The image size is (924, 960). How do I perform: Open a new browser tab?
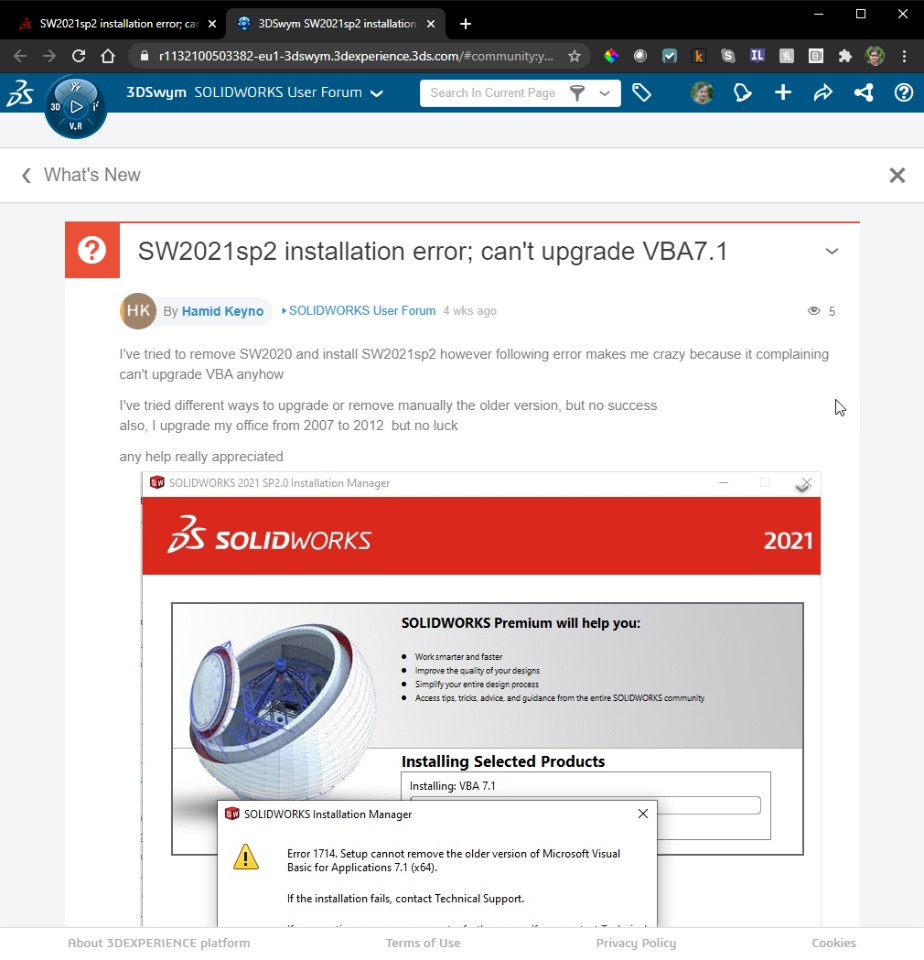(465, 24)
